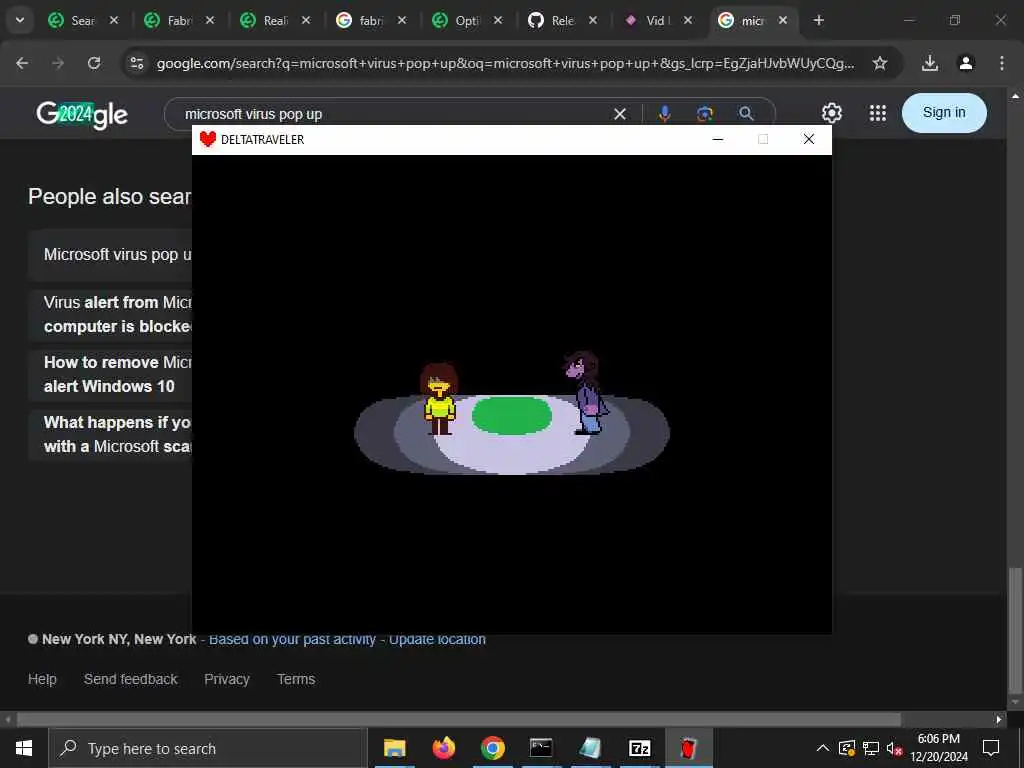
Task: Open the terminal from taskbar
Action: [541, 748]
